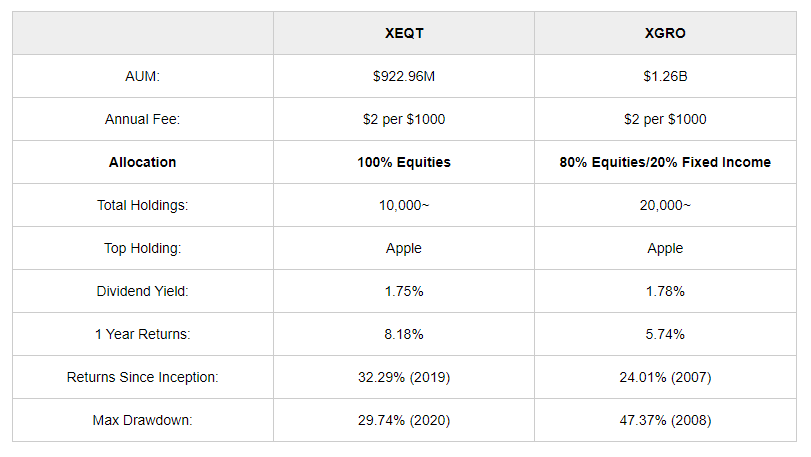Select the $1.26B AUM cell
The height and width of the screenshot is (457, 811).
(x=665, y=76)
